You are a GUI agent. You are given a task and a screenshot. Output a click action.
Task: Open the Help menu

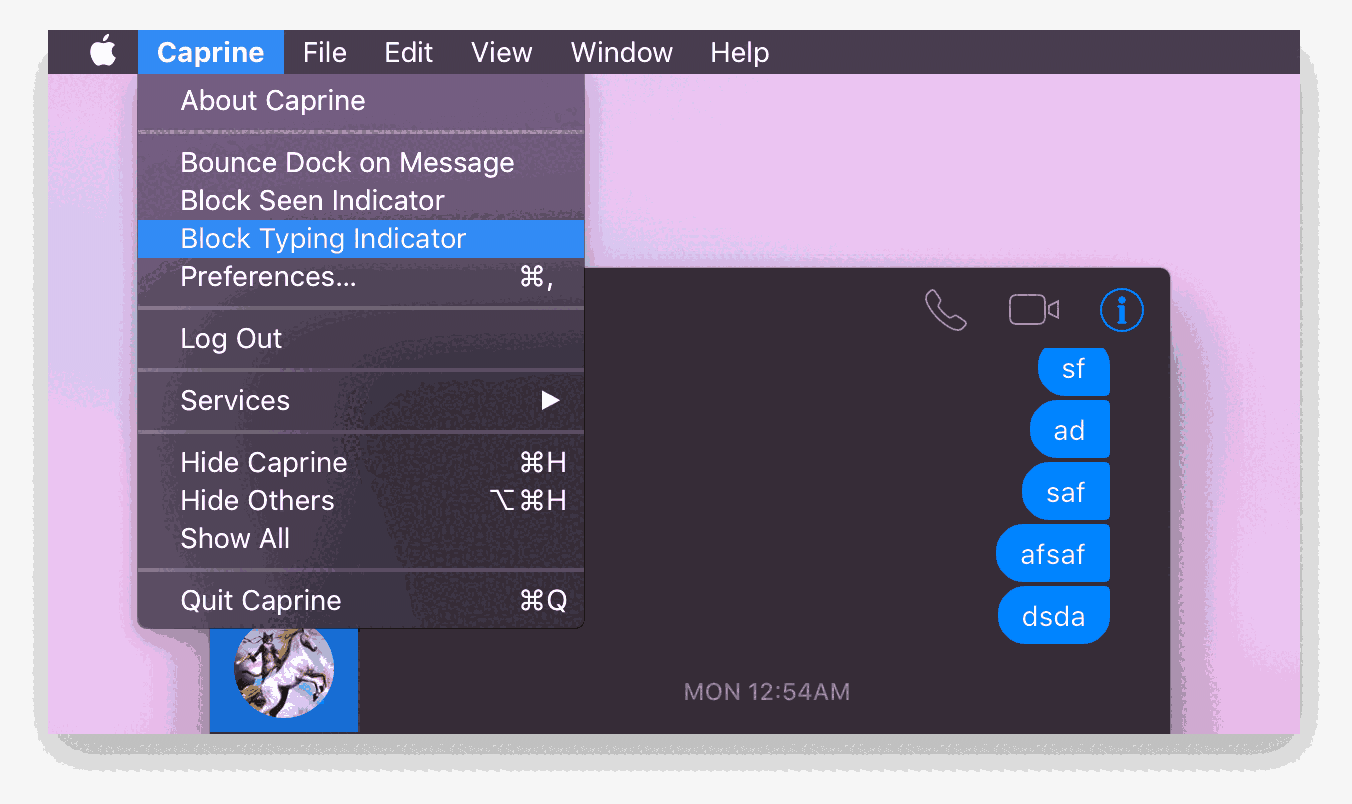(739, 52)
